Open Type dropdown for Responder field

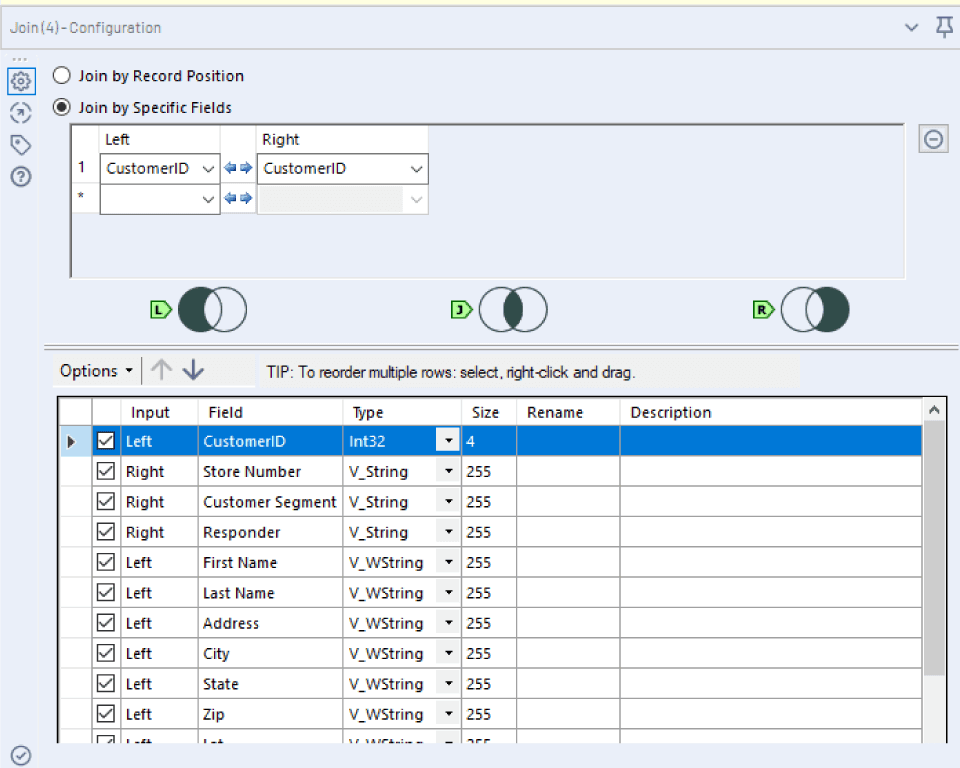tap(448, 533)
